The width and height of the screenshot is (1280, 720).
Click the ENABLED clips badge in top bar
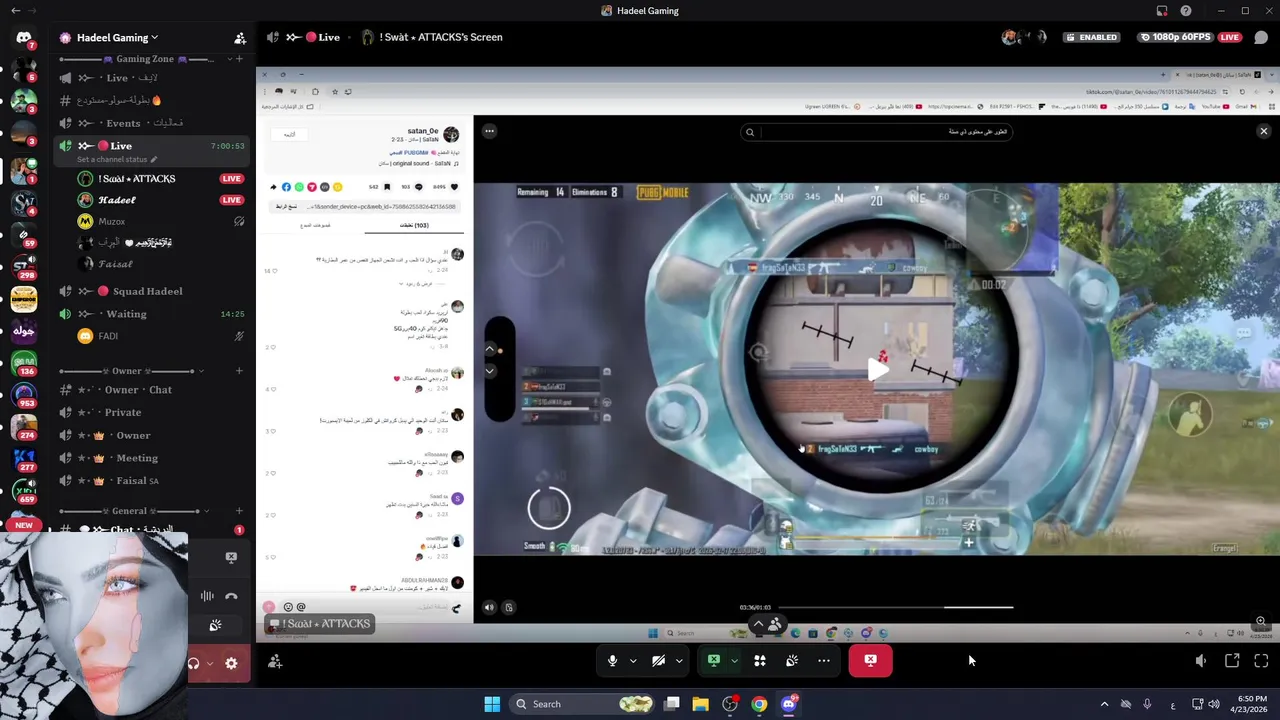[x=1092, y=37]
